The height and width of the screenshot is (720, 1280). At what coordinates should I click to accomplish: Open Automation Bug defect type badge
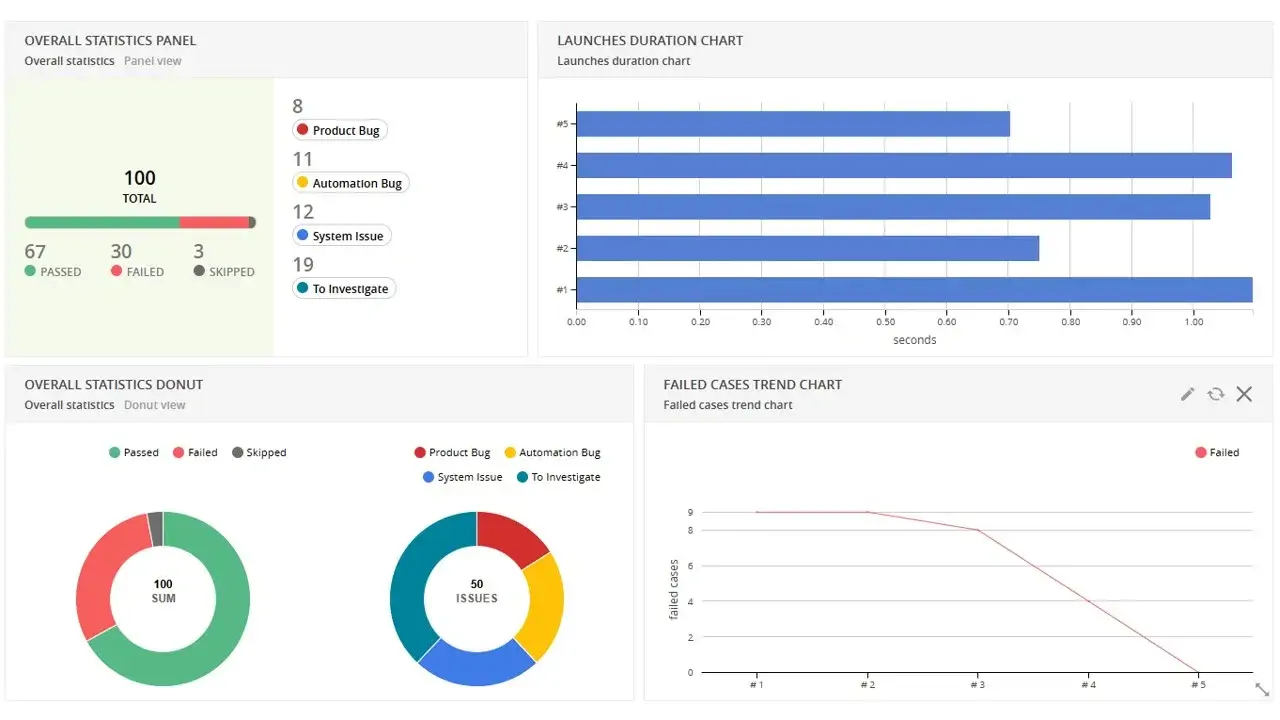(350, 183)
